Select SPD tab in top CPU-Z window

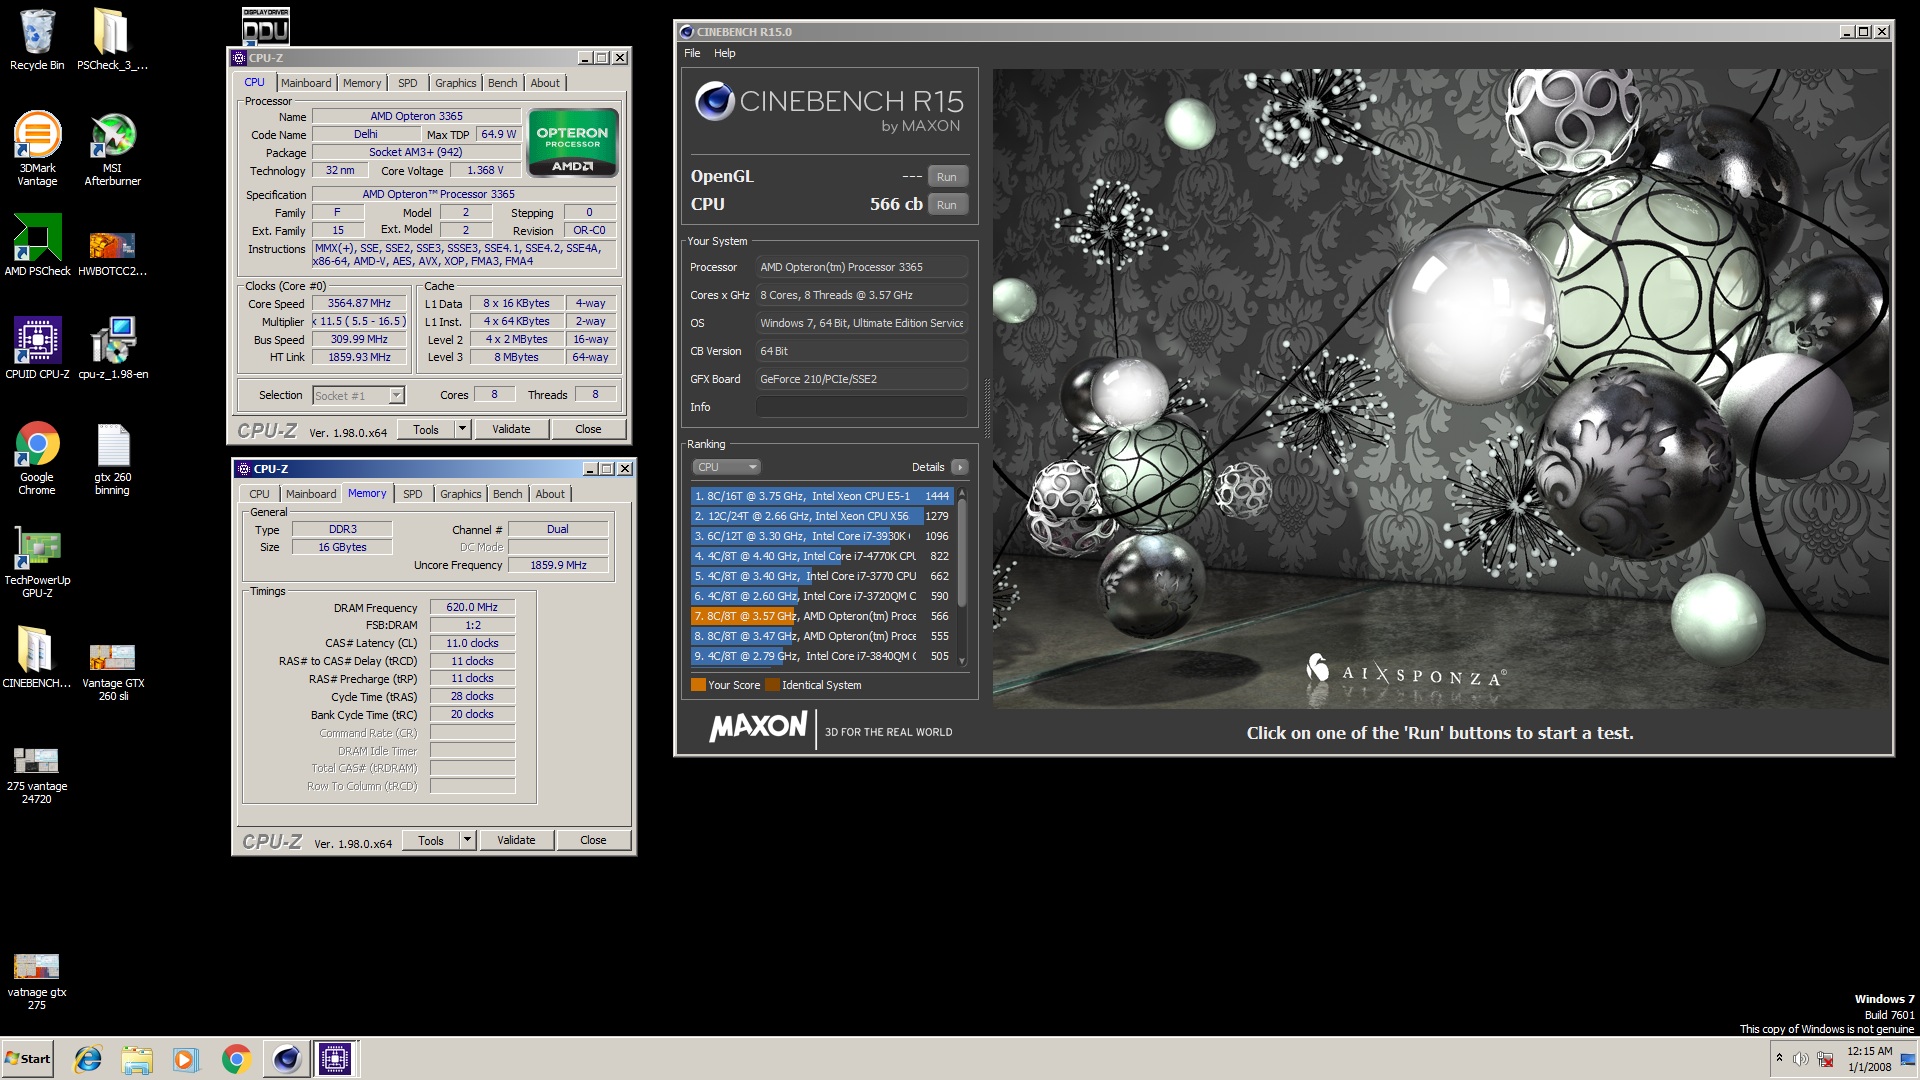click(407, 83)
